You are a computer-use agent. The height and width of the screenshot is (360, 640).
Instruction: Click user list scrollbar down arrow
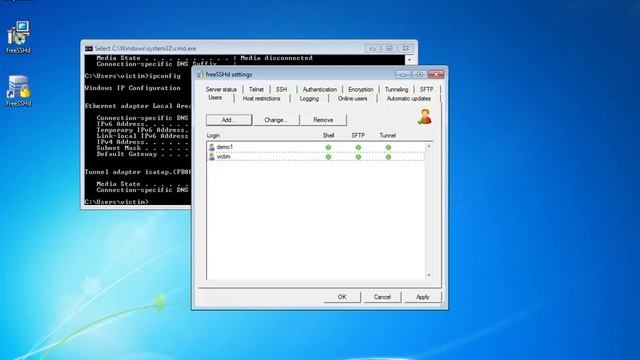[x=429, y=276]
